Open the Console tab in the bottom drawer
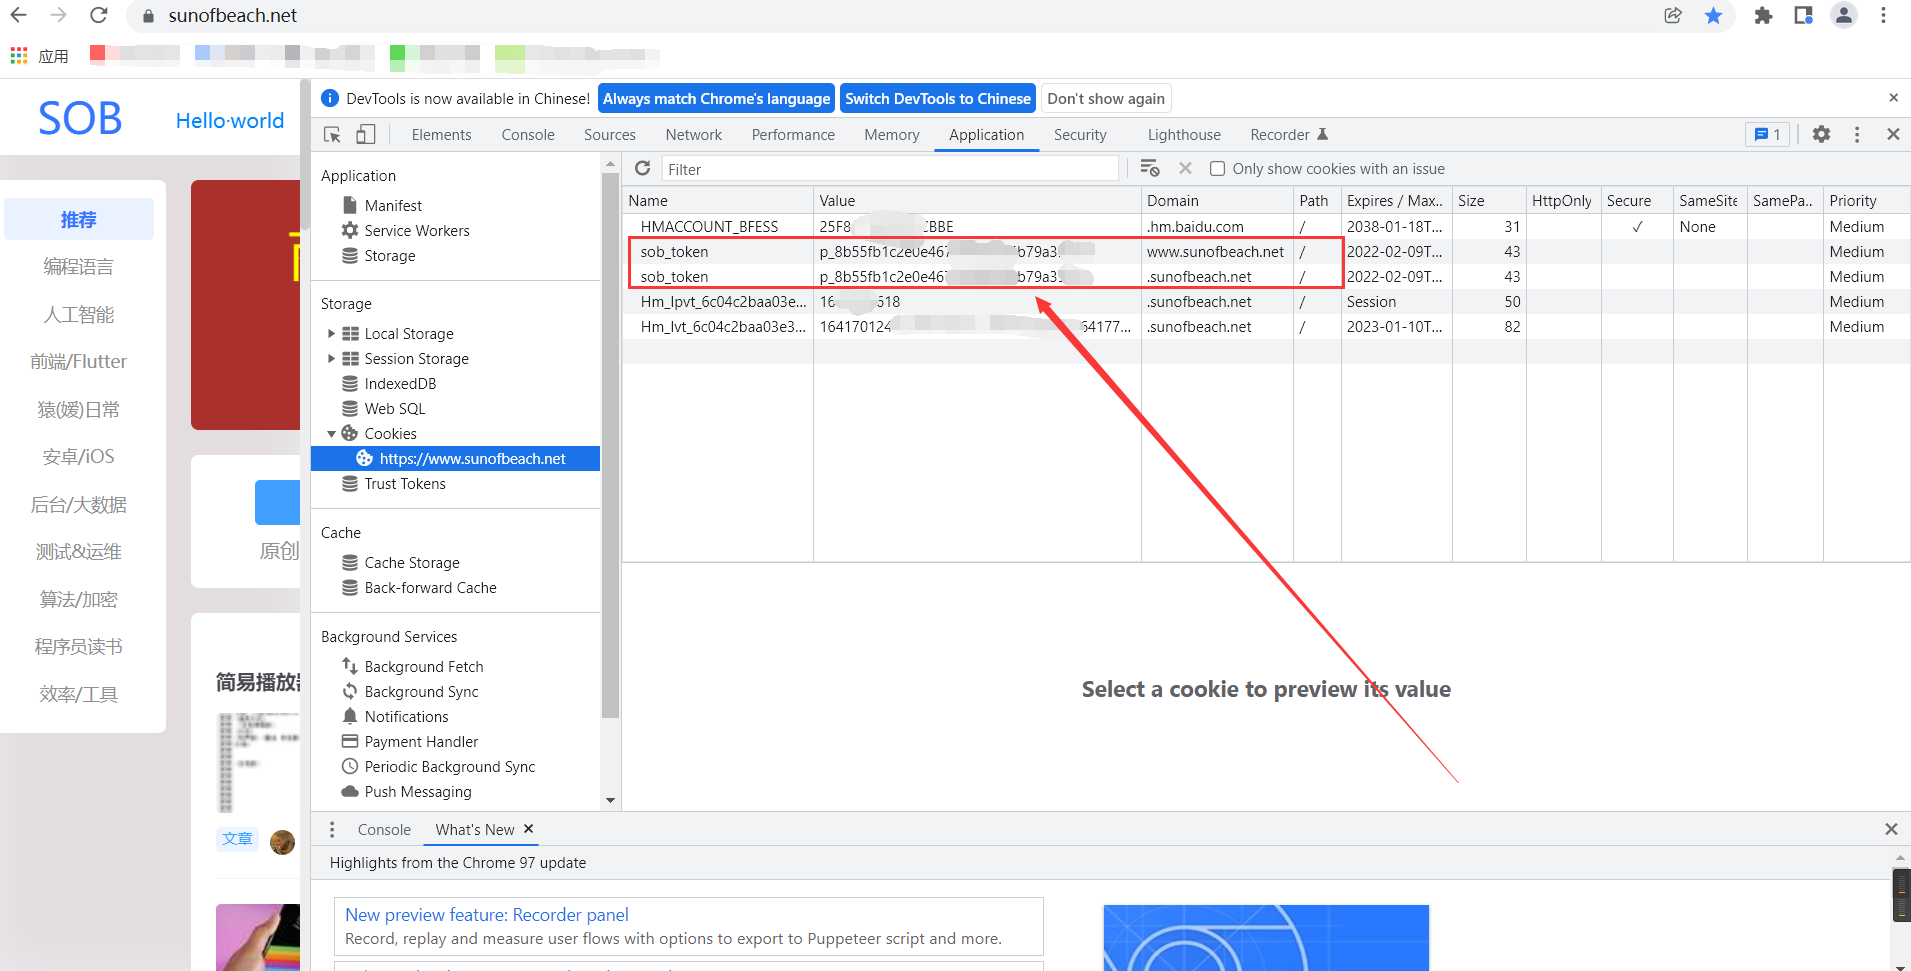This screenshot has height=971, width=1911. point(384,830)
